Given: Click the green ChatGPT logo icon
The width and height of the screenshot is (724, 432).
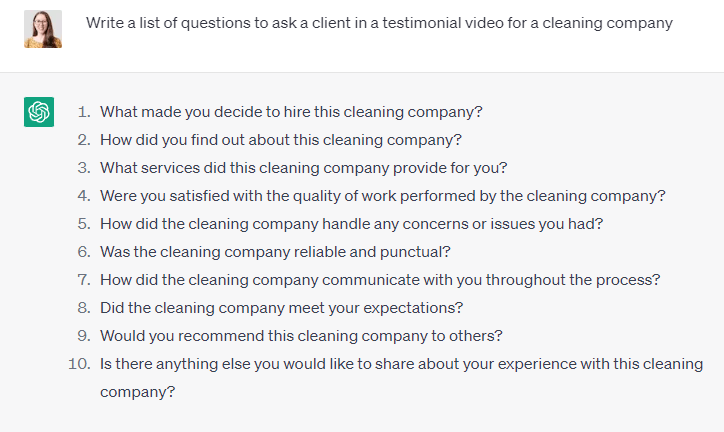Looking at the screenshot, I should click(39, 112).
